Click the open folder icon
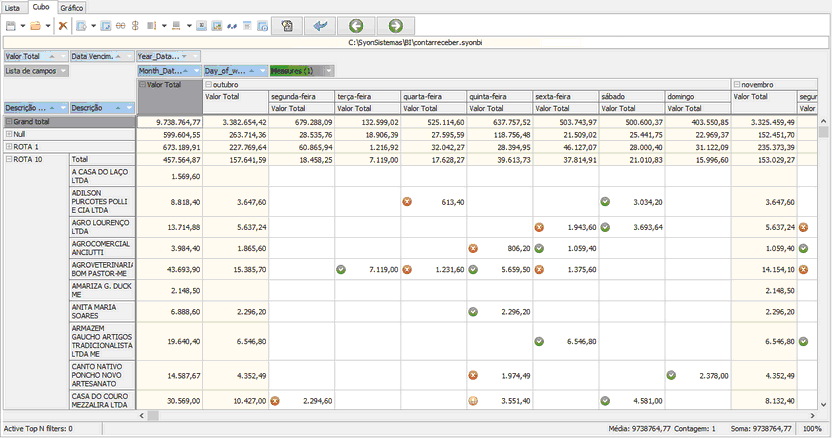 pyautogui.click(x=35, y=25)
